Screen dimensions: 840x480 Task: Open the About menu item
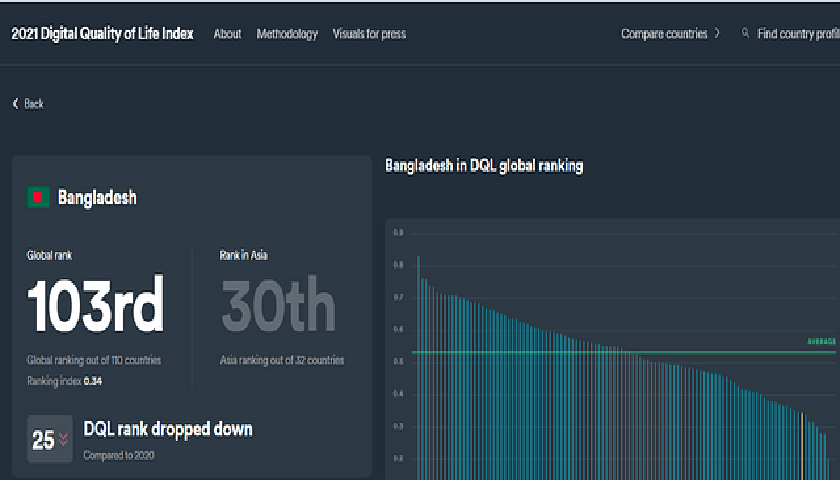(x=227, y=34)
